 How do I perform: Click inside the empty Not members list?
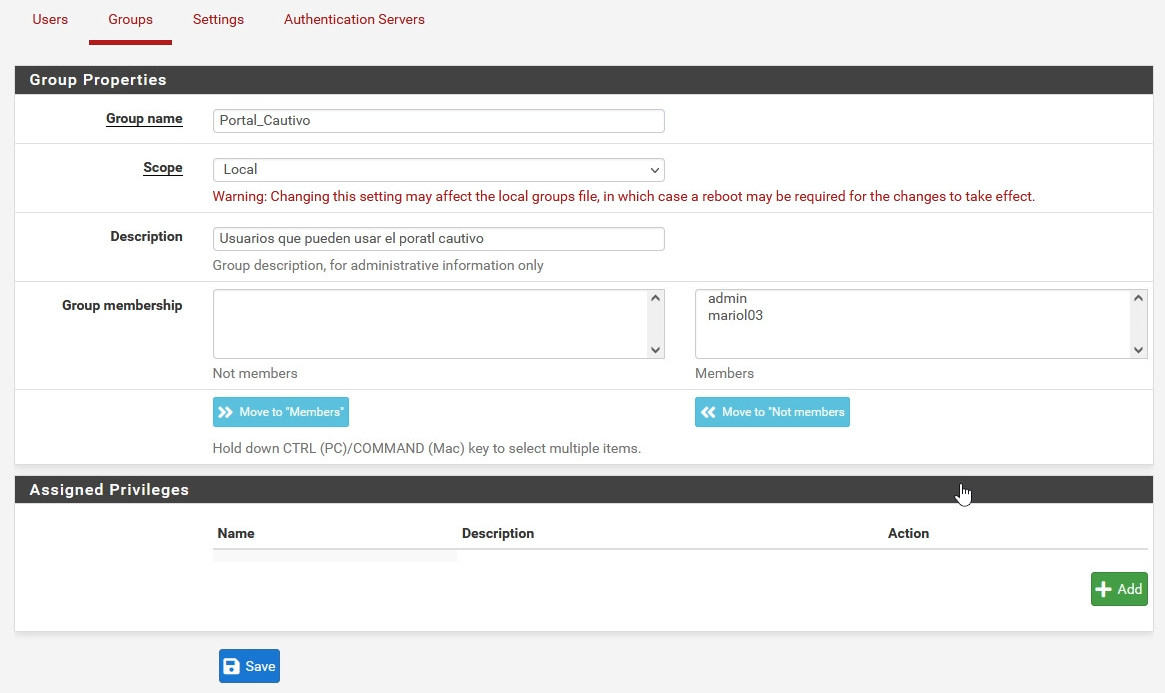(x=430, y=324)
